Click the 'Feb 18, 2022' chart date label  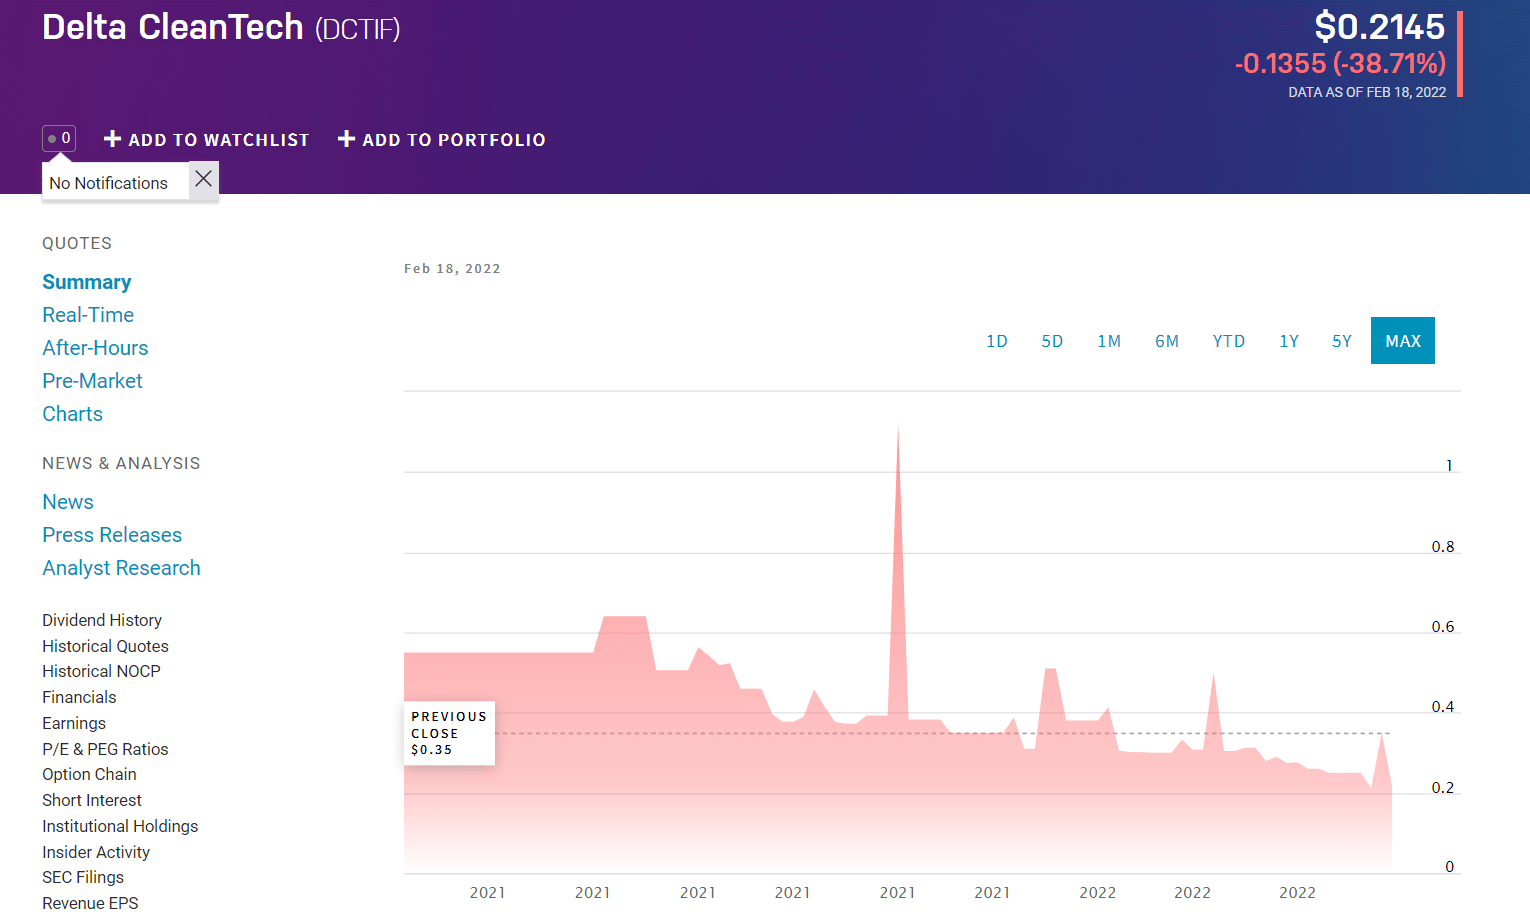click(452, 268)
